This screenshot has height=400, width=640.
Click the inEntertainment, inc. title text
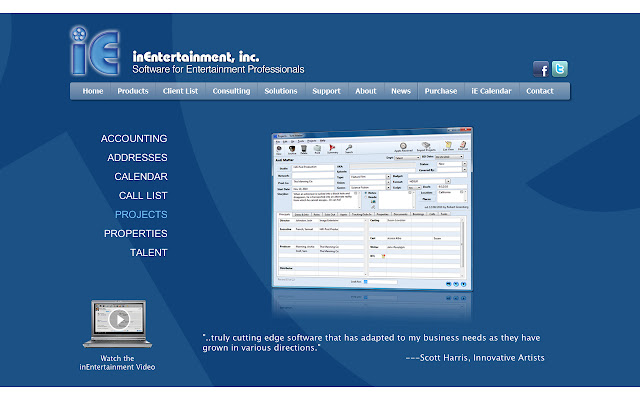[196, 57]
